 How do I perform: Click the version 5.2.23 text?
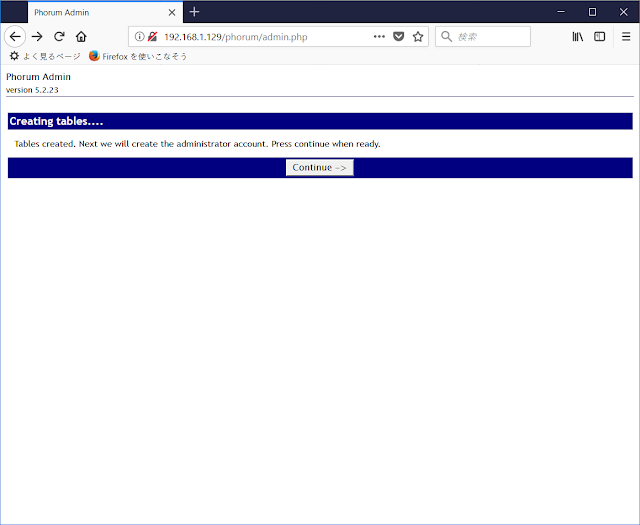[32, 90]
